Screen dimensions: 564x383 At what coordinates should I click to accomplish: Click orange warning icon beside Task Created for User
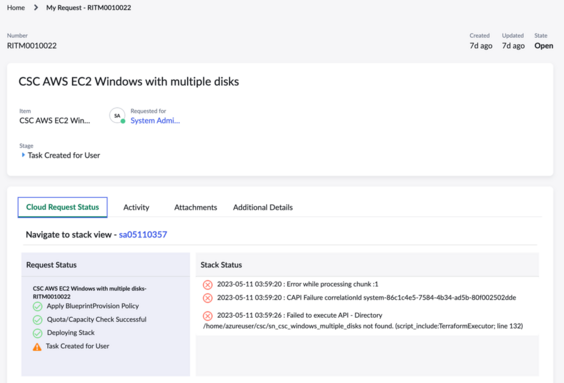[x=37, y=347]
